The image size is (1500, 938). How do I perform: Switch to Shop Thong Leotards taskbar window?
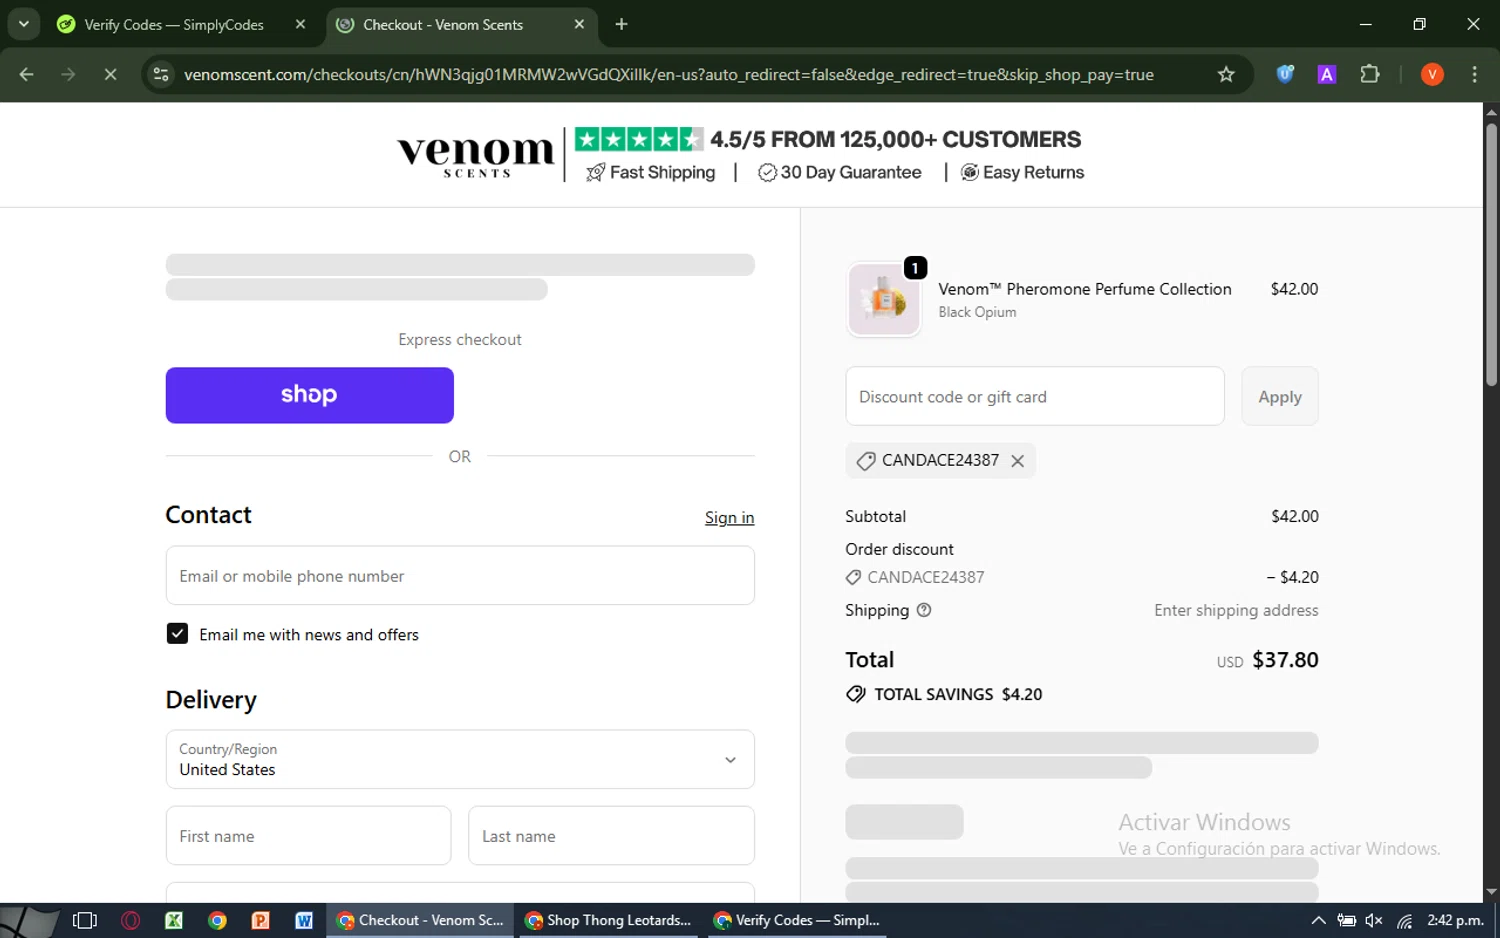[609, 920]
